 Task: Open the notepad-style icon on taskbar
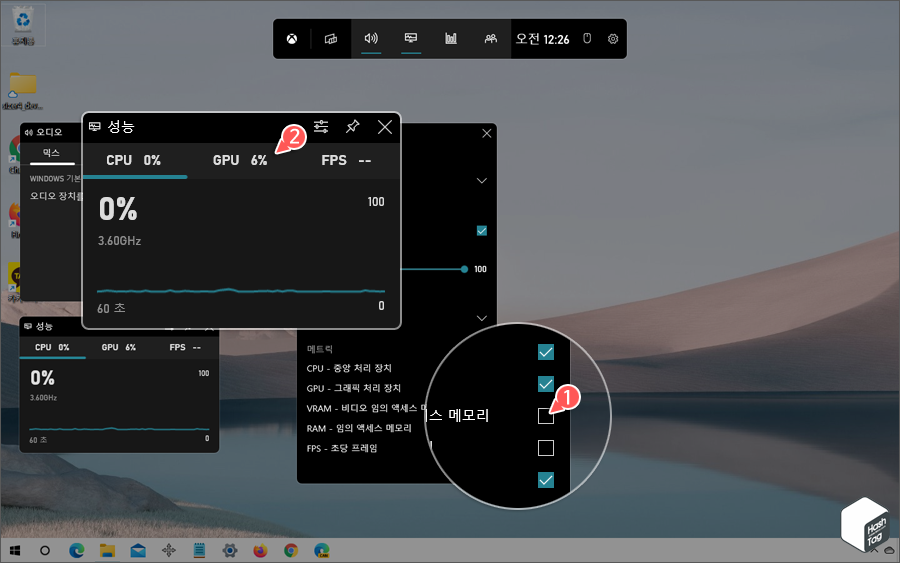click(x=199, y=551)
